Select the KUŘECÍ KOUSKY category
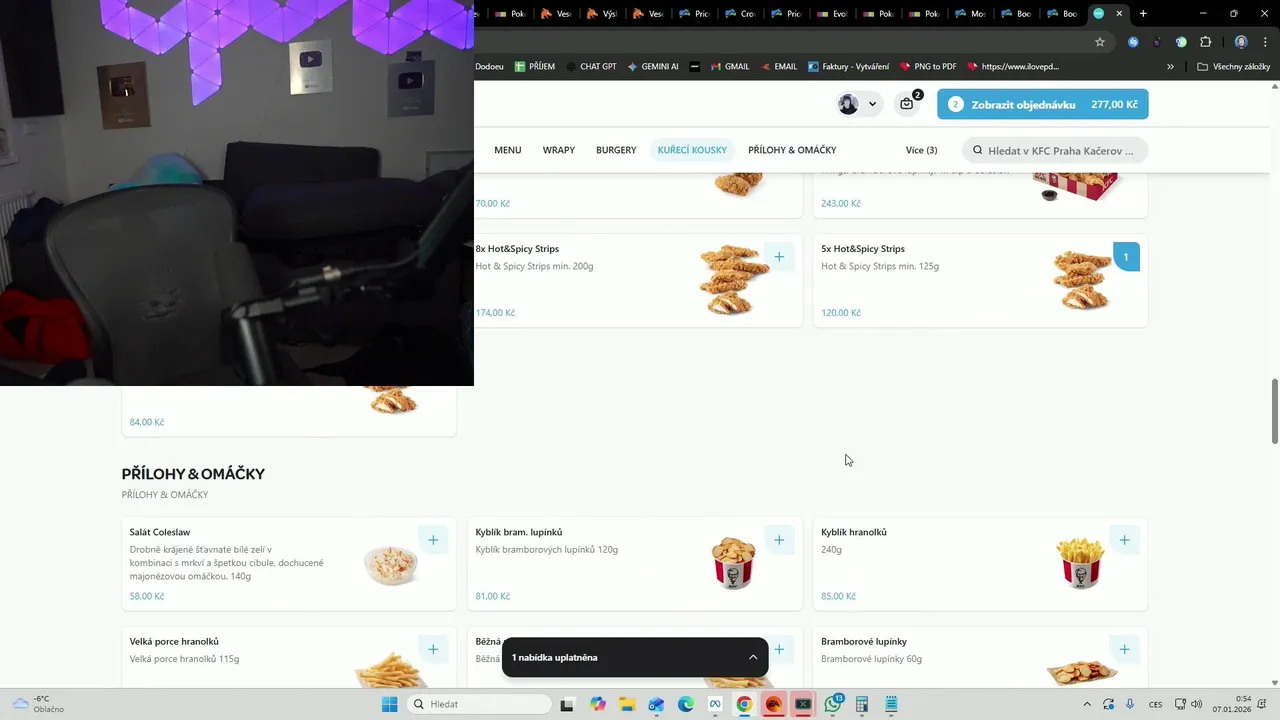 coord(692,150)
